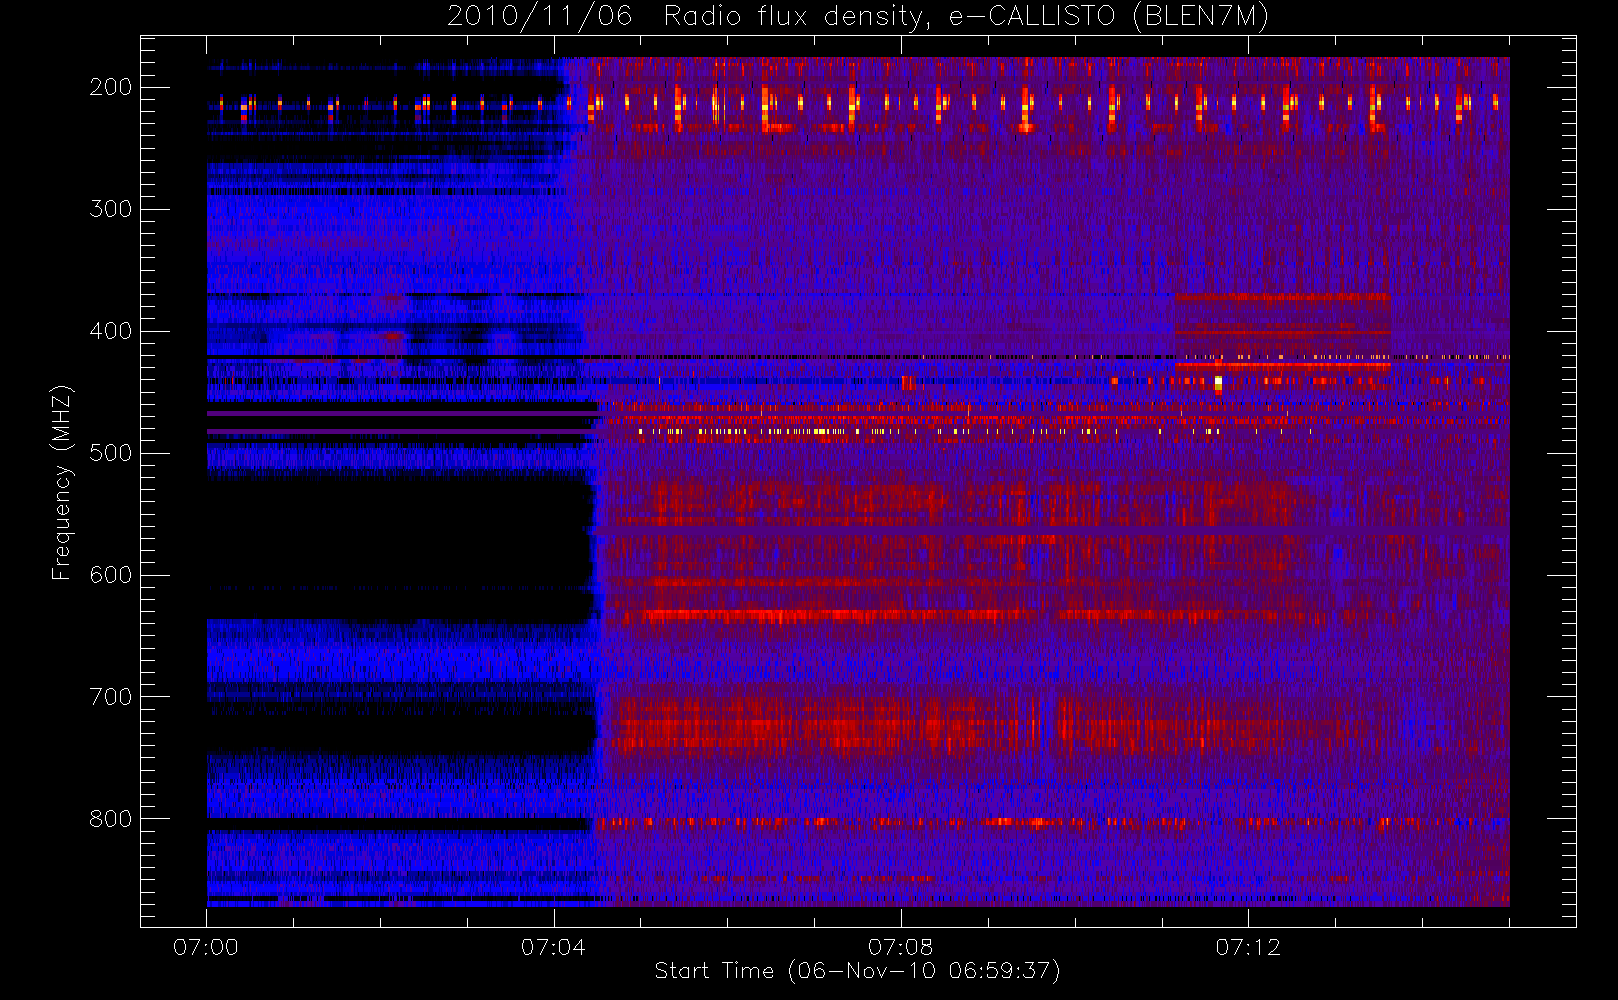The height and width of the screenshot is (1000, 1618).
Task: Click the 07:08 time tick label
Action: (x=900, y=947)
